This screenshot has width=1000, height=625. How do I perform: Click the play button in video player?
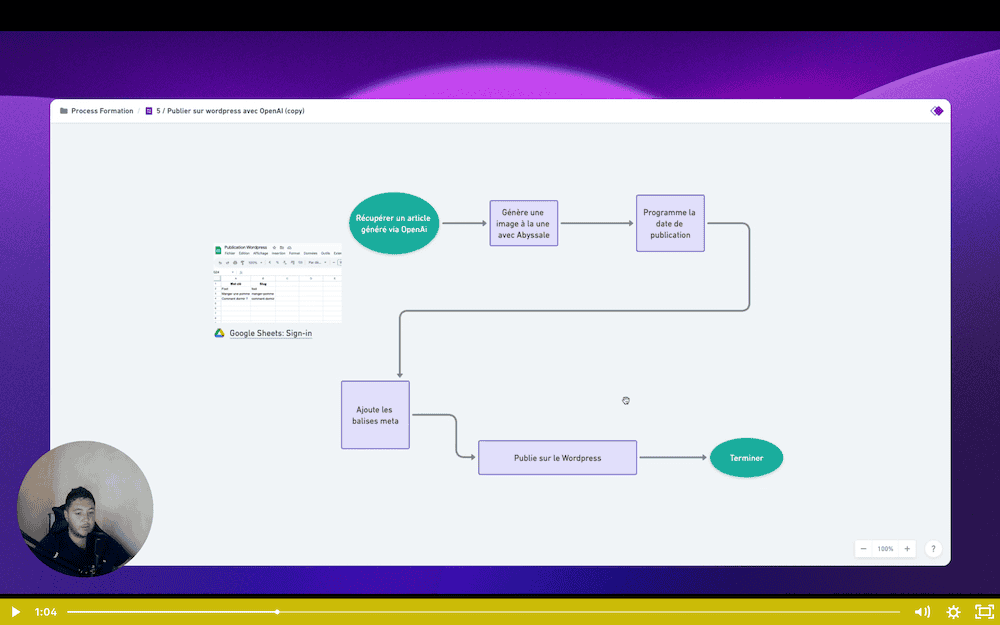pyautogui.click(x=15, y=611)
